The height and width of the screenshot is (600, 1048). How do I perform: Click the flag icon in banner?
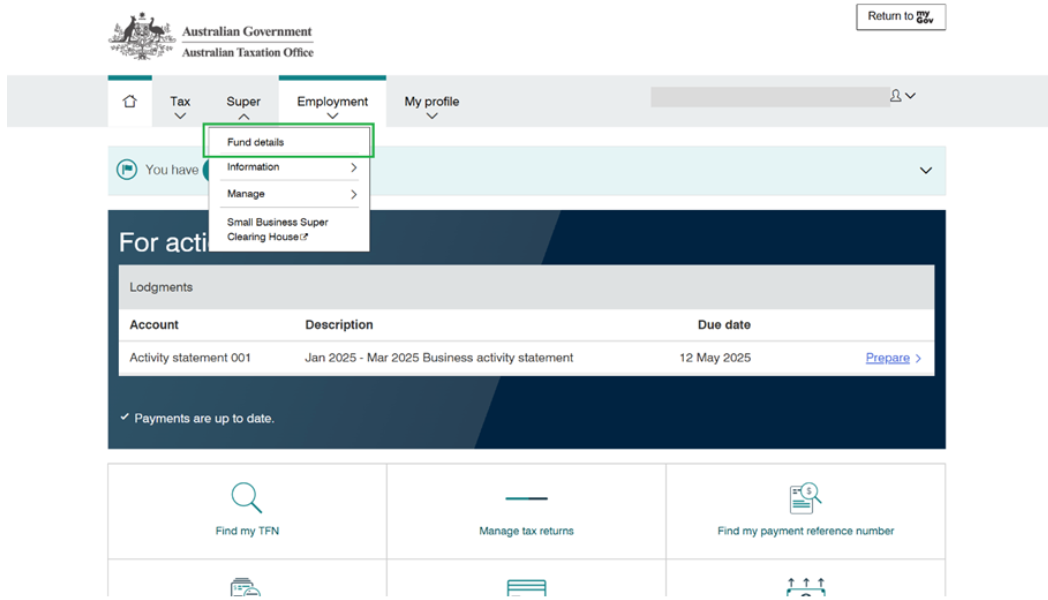tap(126, 170)
